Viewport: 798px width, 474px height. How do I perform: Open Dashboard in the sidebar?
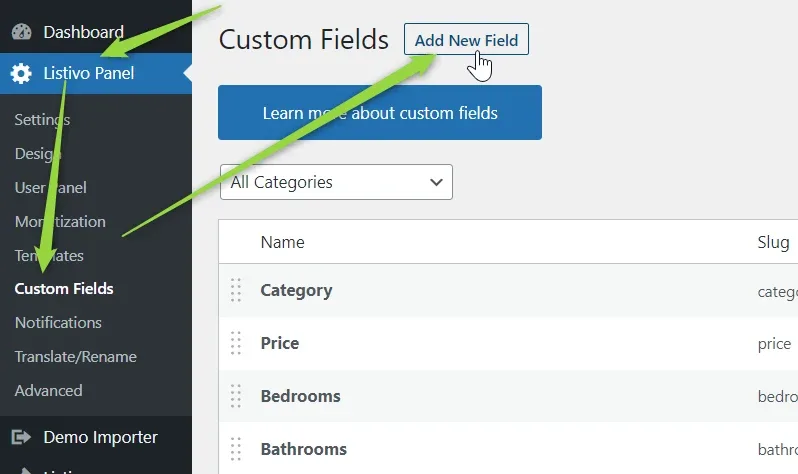click(83, 32)
